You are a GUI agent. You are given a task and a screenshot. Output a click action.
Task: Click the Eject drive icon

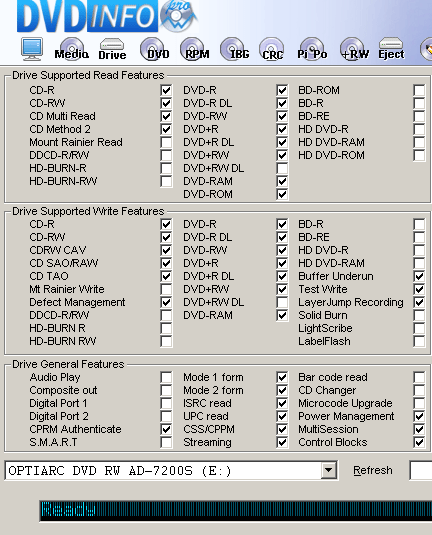391,49
